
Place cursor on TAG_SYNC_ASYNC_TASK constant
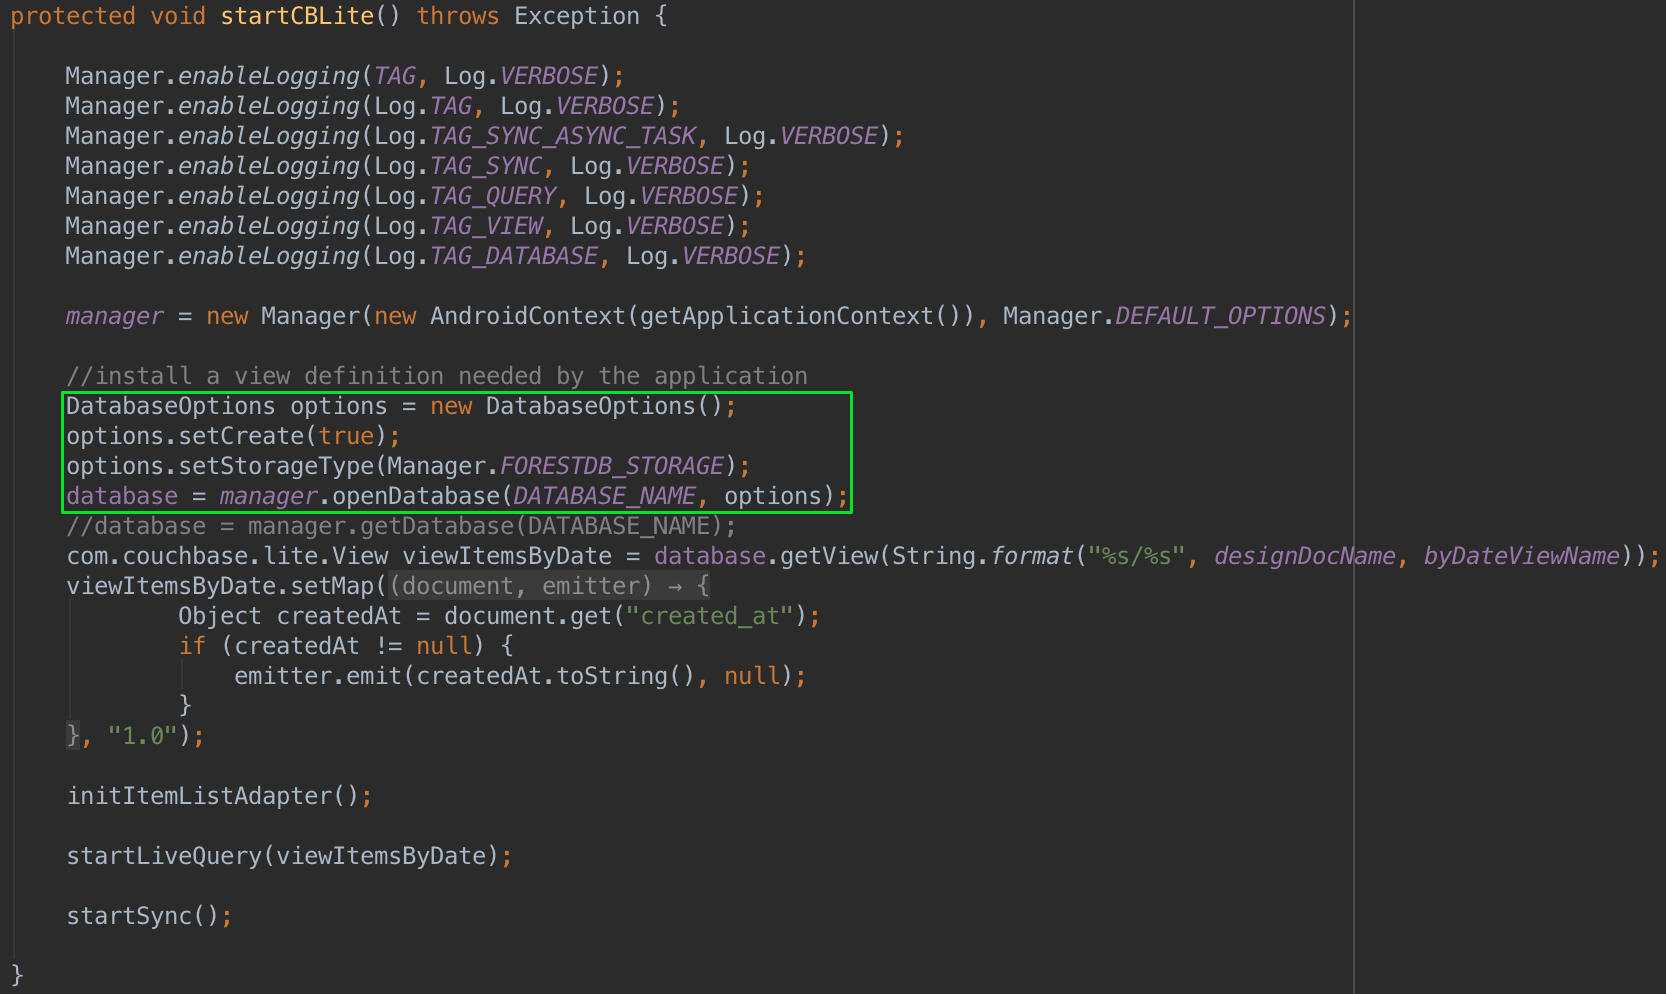pos(563,136)
